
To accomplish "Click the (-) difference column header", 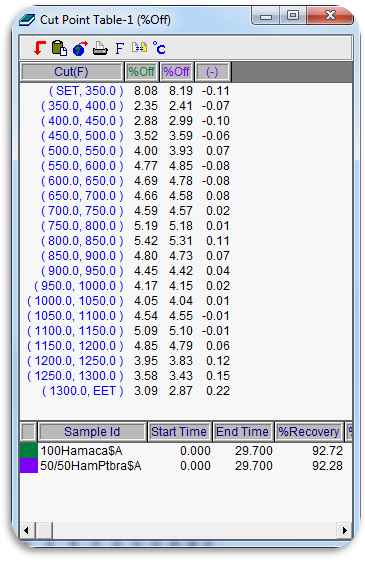I will coord(212,72).
